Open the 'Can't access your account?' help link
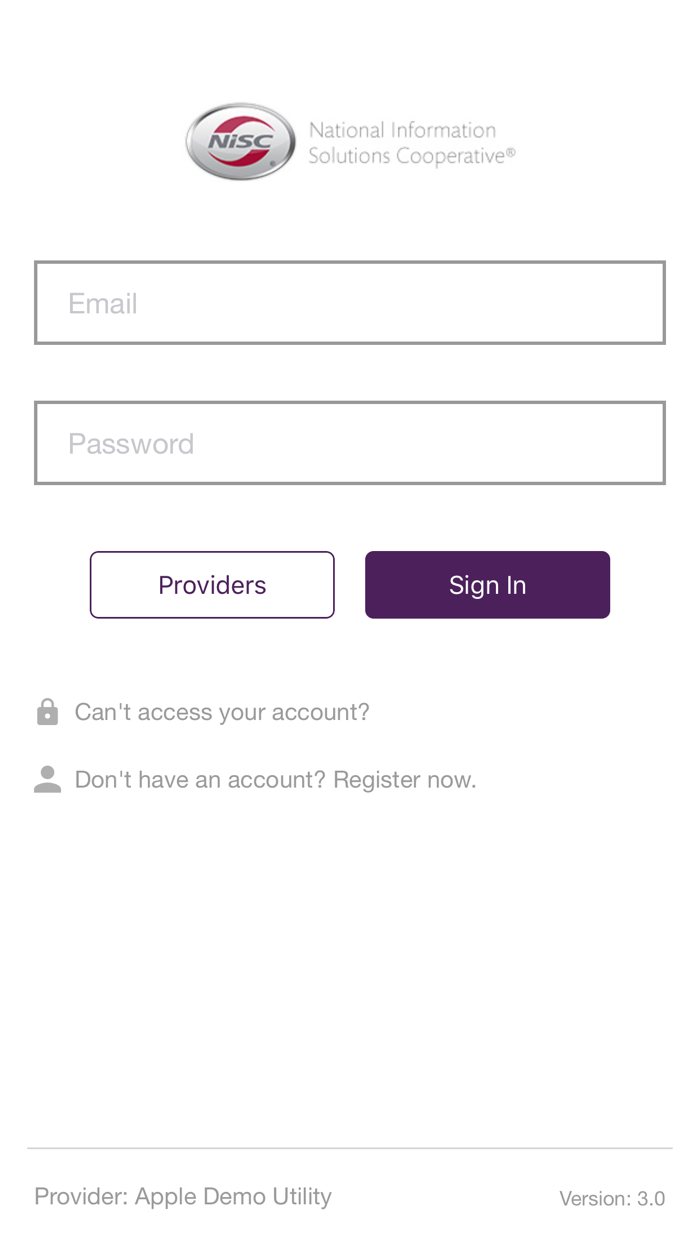 [221, 712]
